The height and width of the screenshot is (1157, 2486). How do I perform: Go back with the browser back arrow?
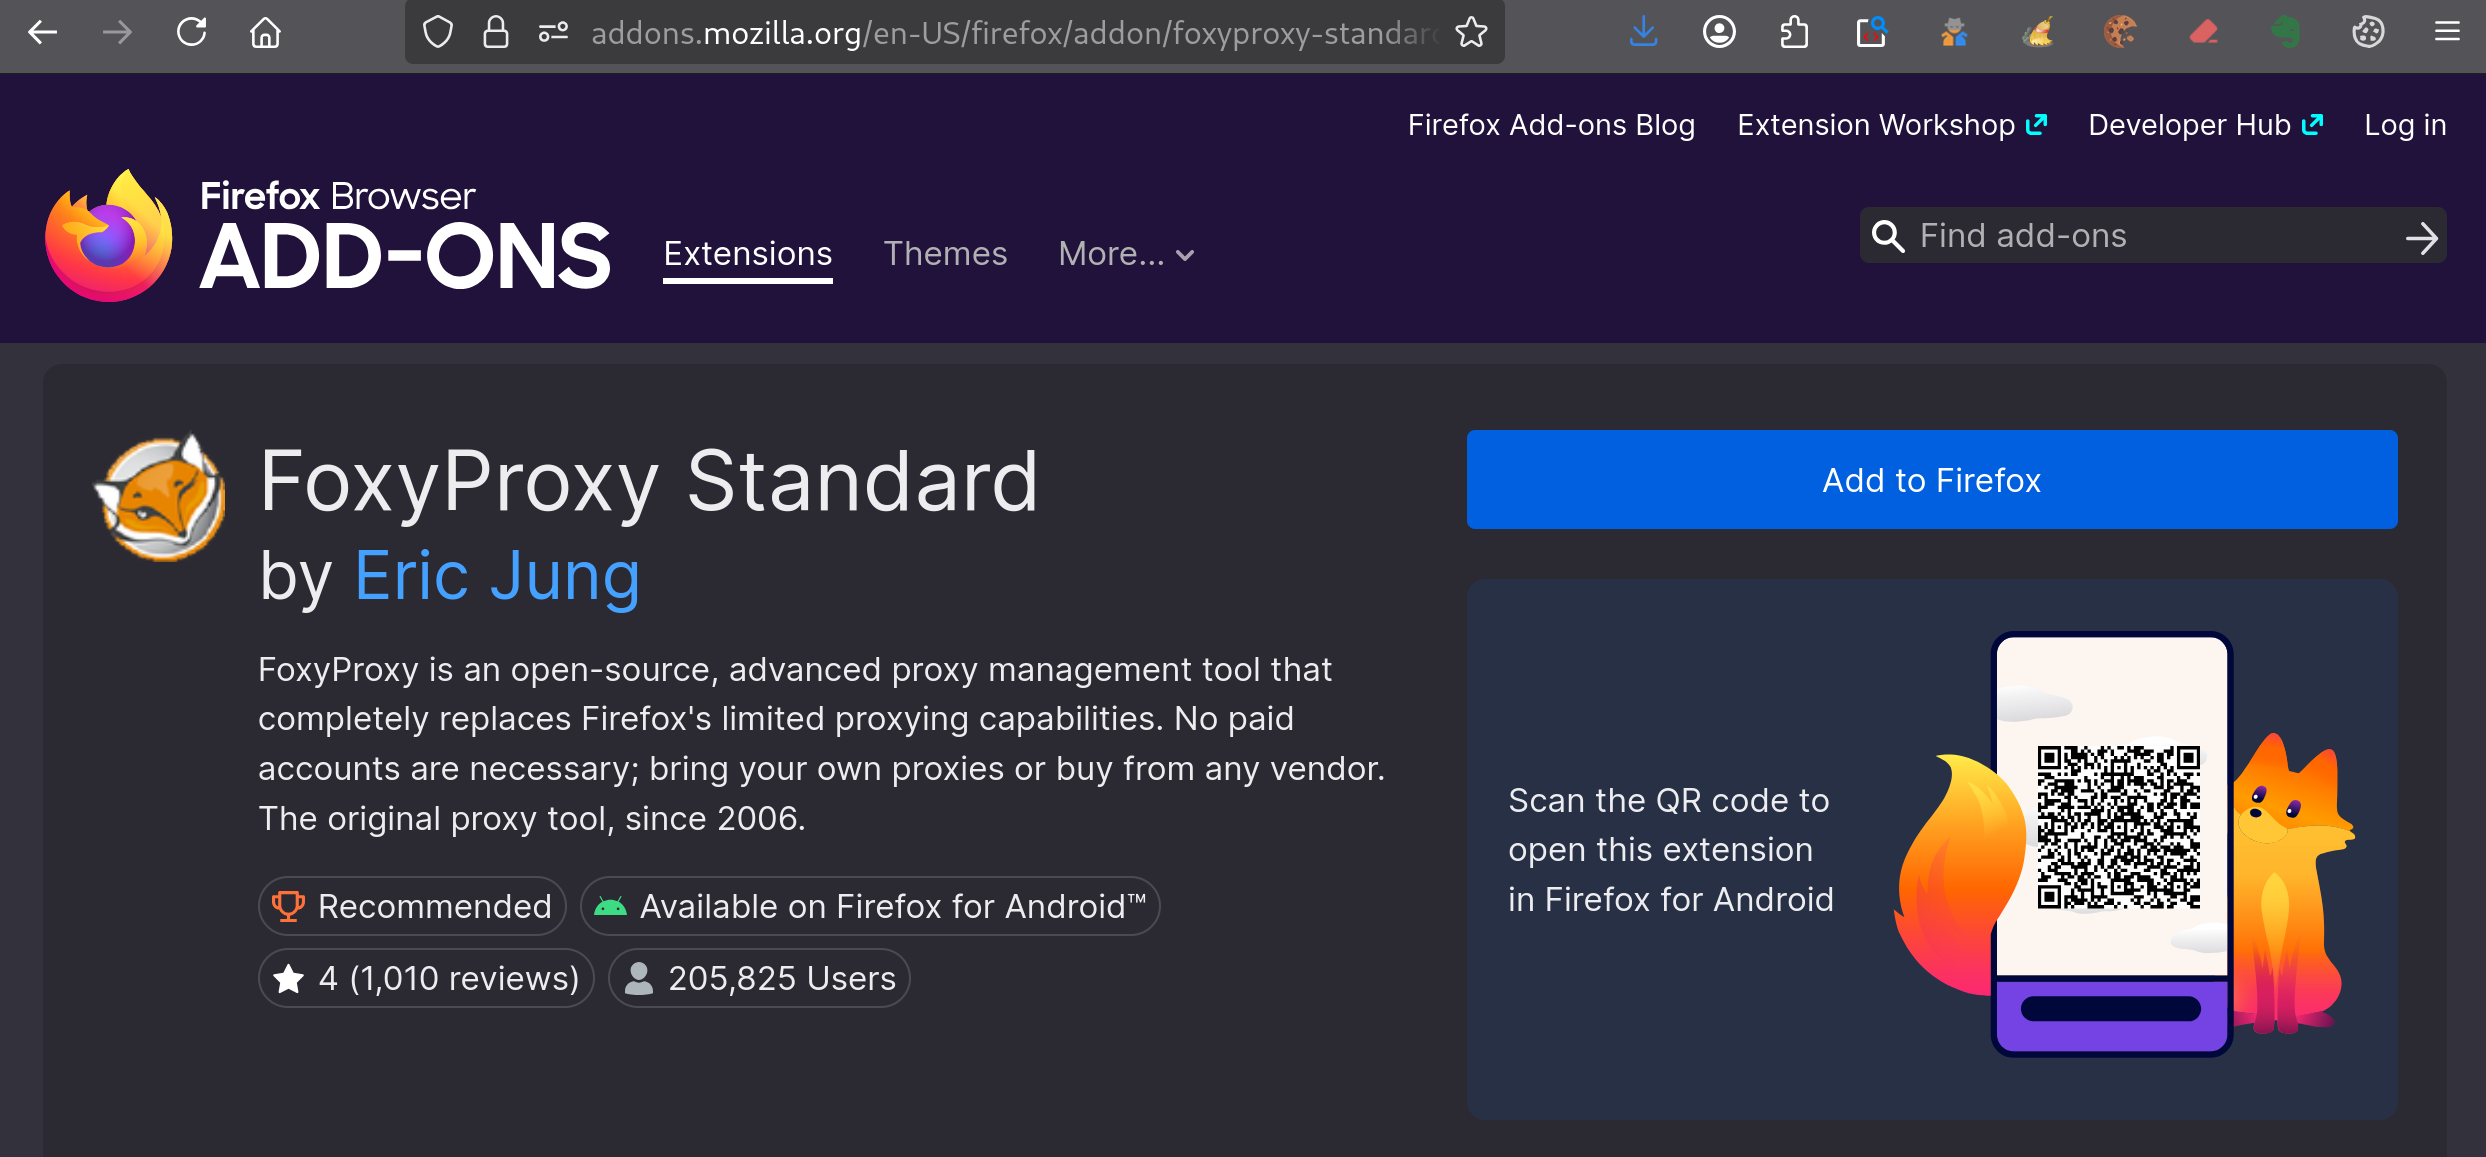[42, 33]
